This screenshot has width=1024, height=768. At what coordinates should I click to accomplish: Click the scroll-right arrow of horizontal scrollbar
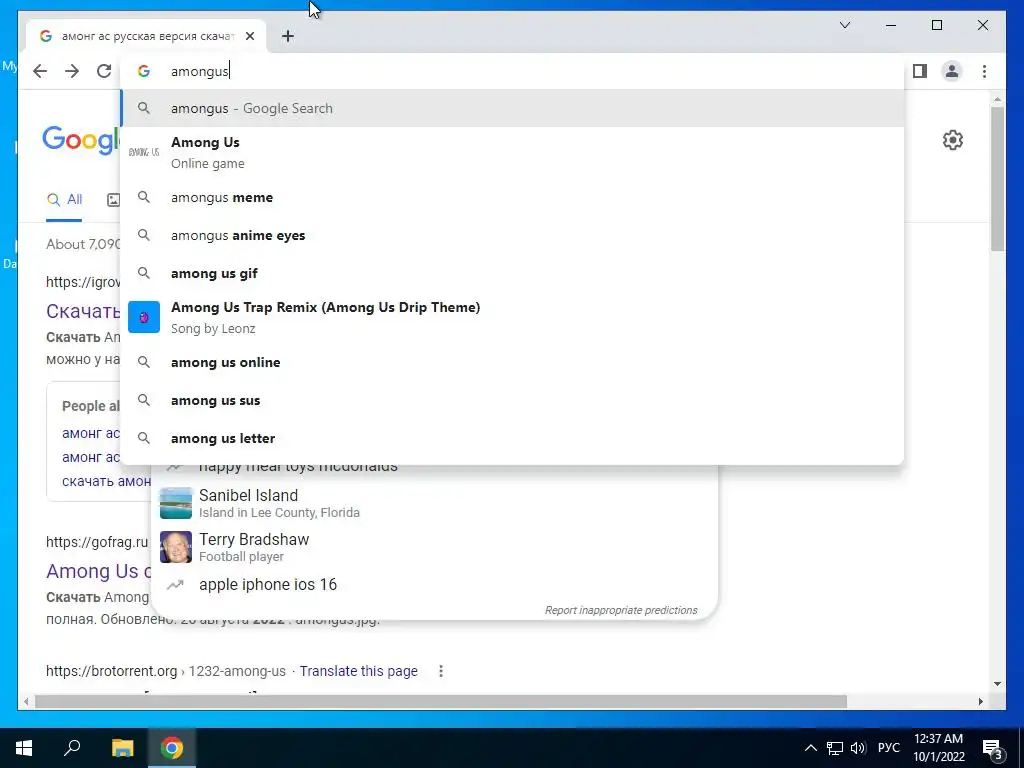pos(980,701)
